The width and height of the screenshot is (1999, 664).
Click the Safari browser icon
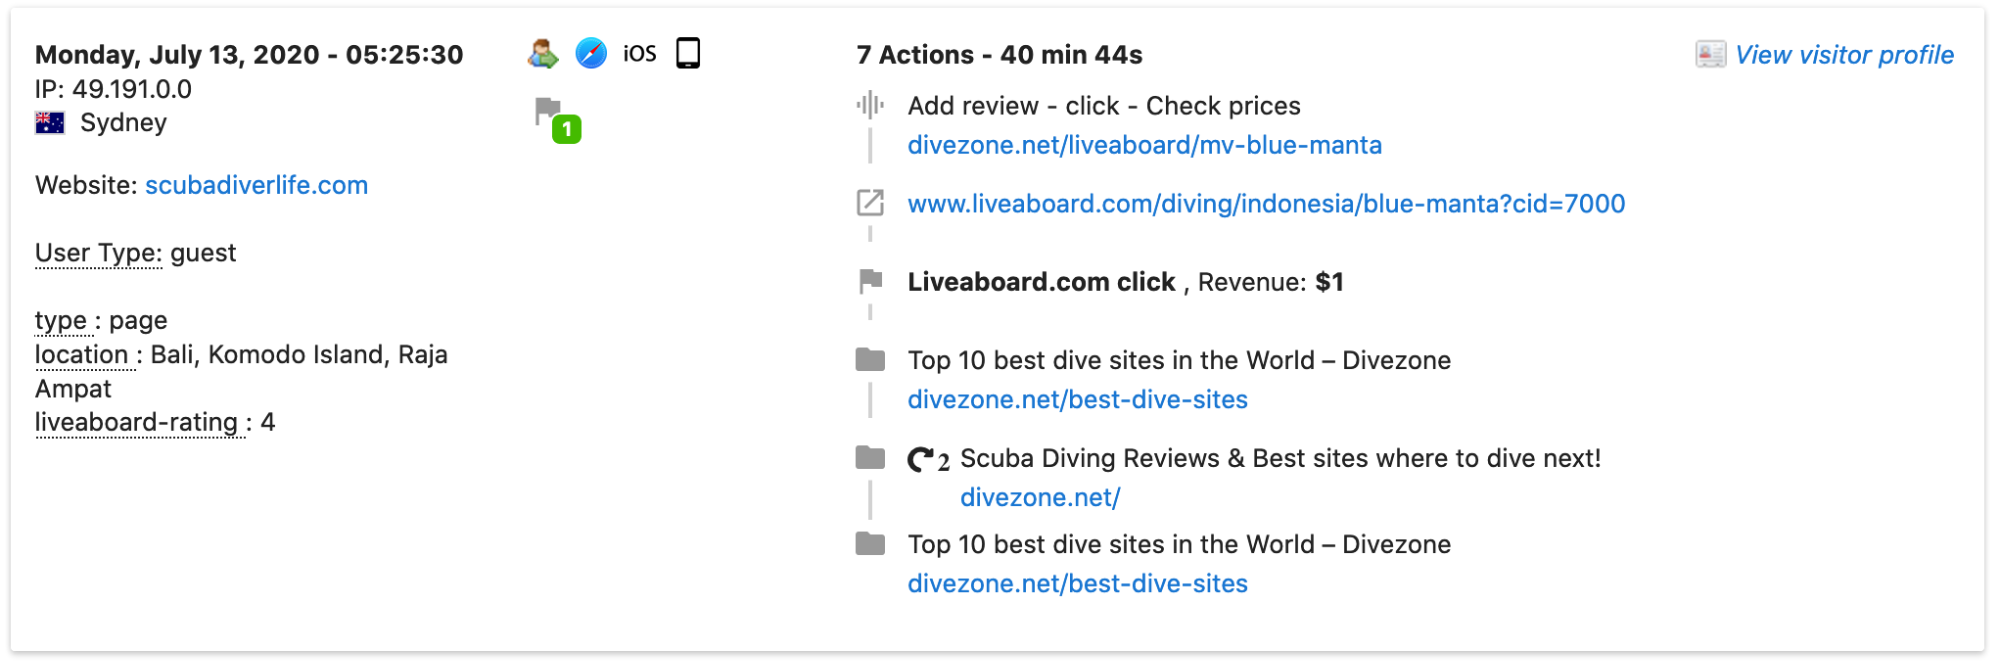click(591, 53)
